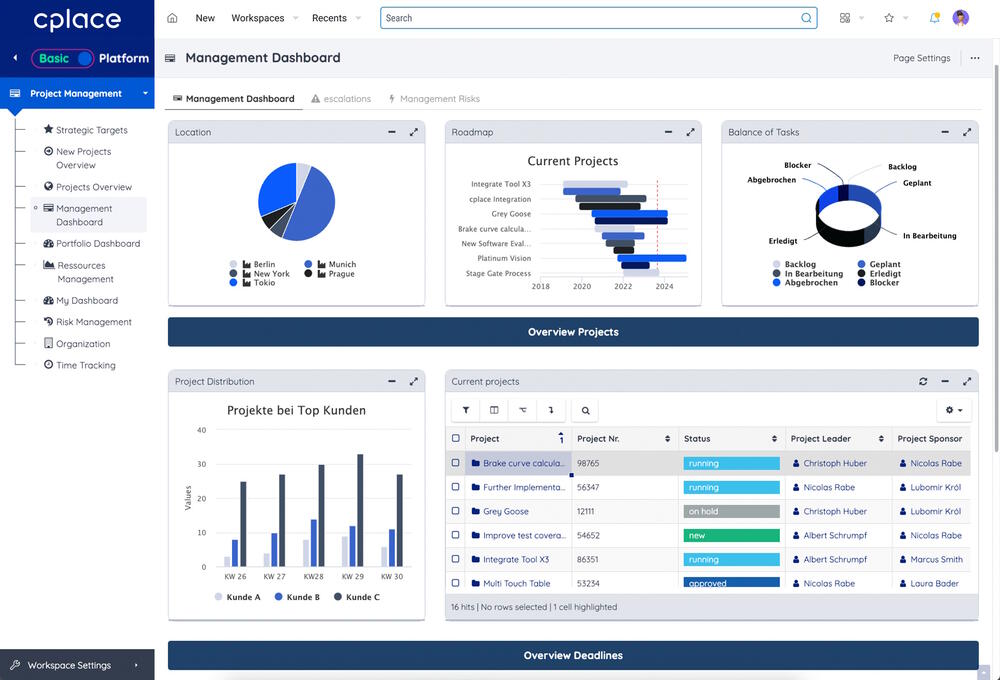Open the notifications bell
The image size is (1000, 680).
(x=934, y=18)
